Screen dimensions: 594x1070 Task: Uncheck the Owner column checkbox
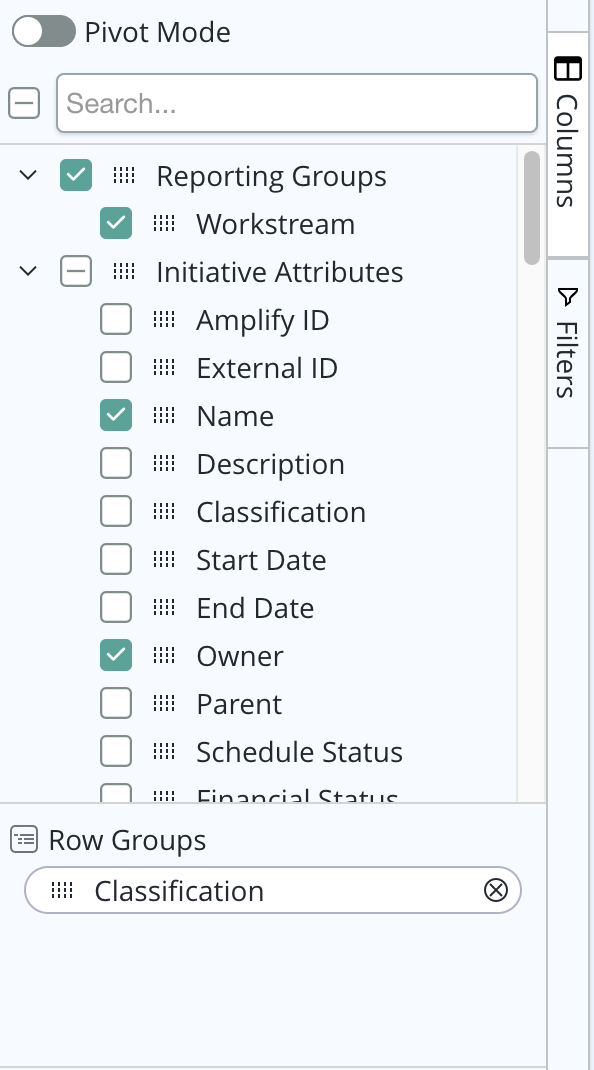coord(116,656)
